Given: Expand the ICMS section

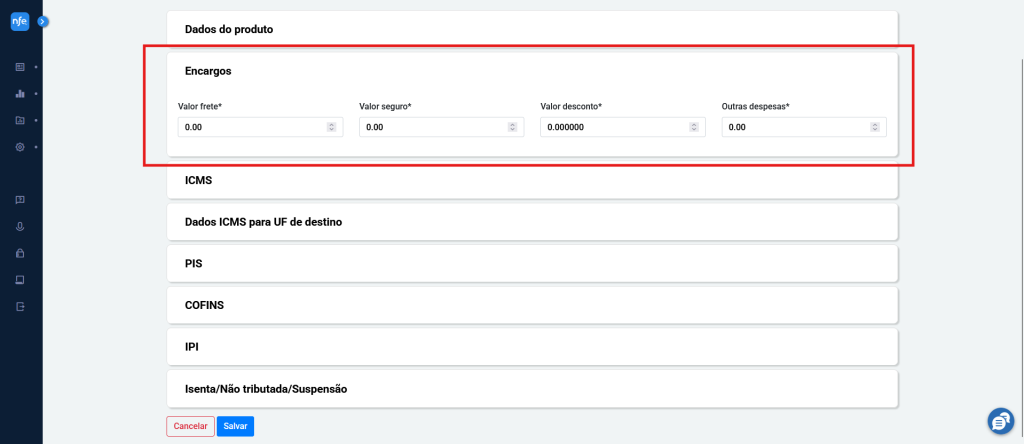Looking at the screenshot, I should point(532,180).
